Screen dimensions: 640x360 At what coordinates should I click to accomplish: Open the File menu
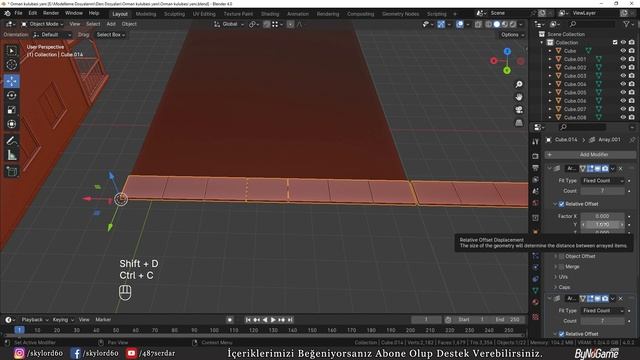[18, 13]
